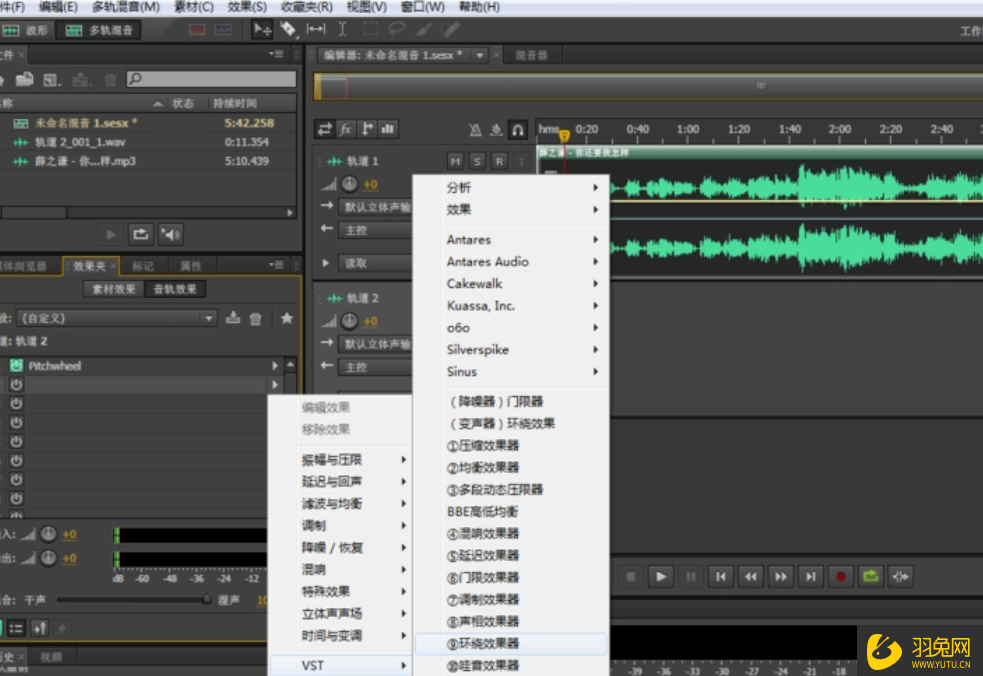This screenshot has height=676, width=983.
Task: Select the Razor tool in the toolbar
Action: coord(290,29)
